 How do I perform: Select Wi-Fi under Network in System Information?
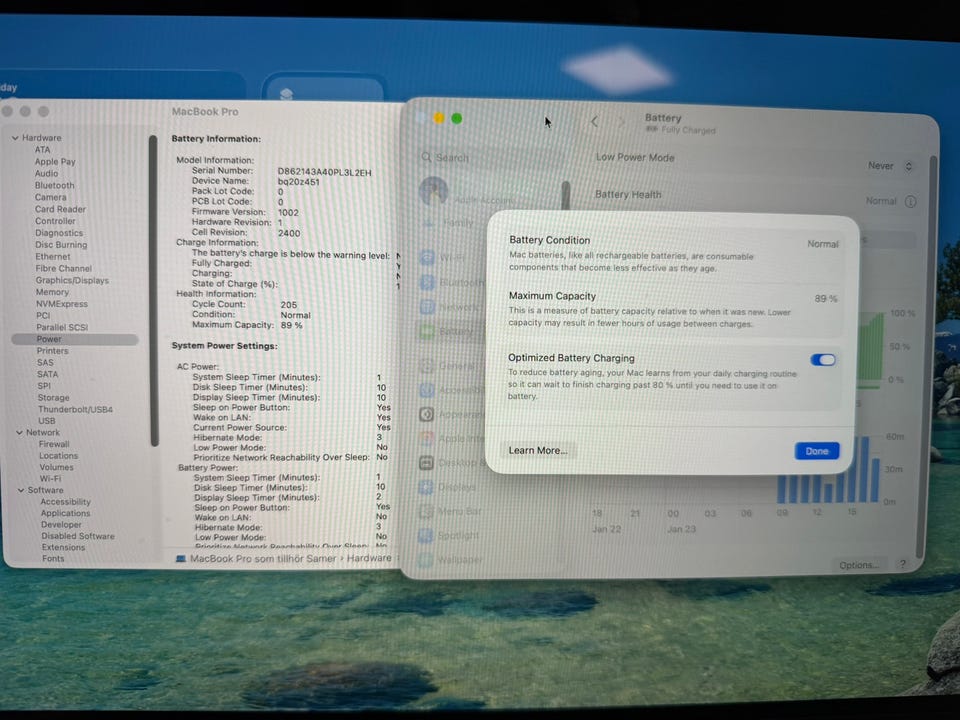coord(50,479)
